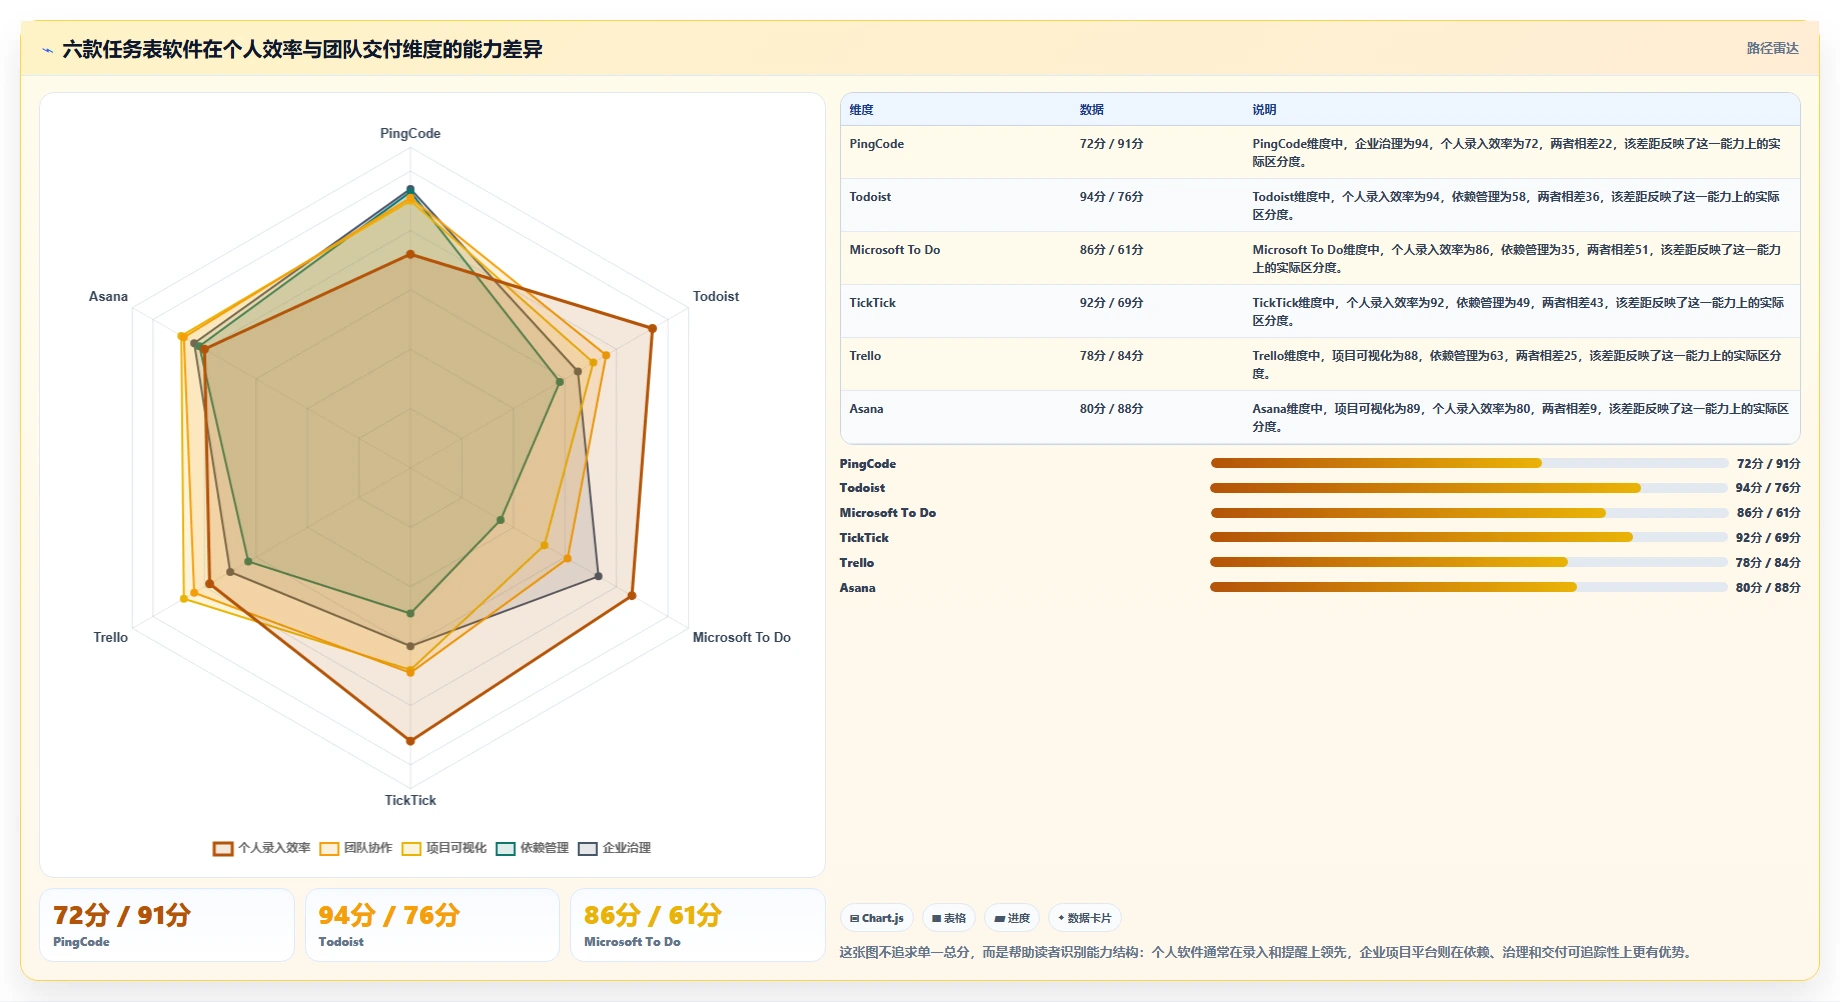
Task: Click the Trello axis label on radar
Action: point(111,637)
